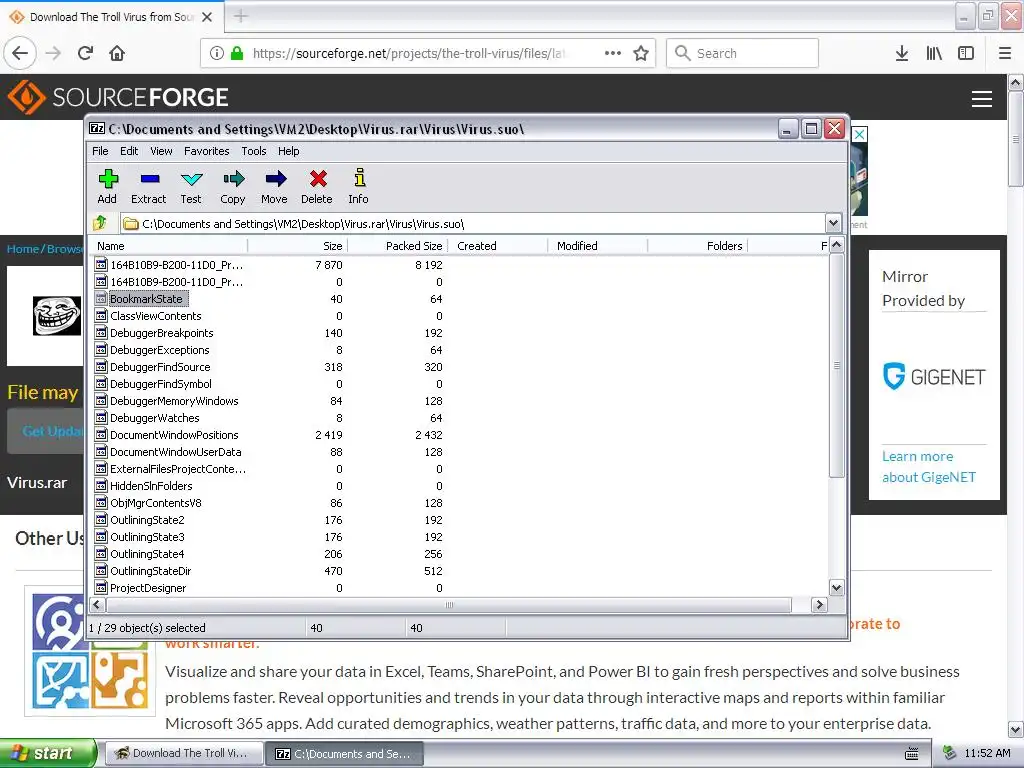The width and height of the screenshot is (1024, 768).
Task: Sort file list by Modified column
Action: coord(598,246)
